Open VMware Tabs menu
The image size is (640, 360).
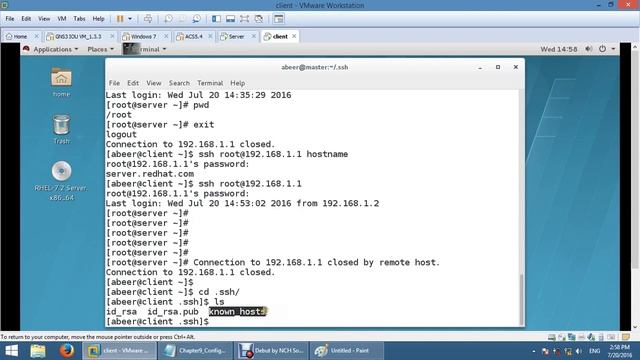(x=79, y=19)
